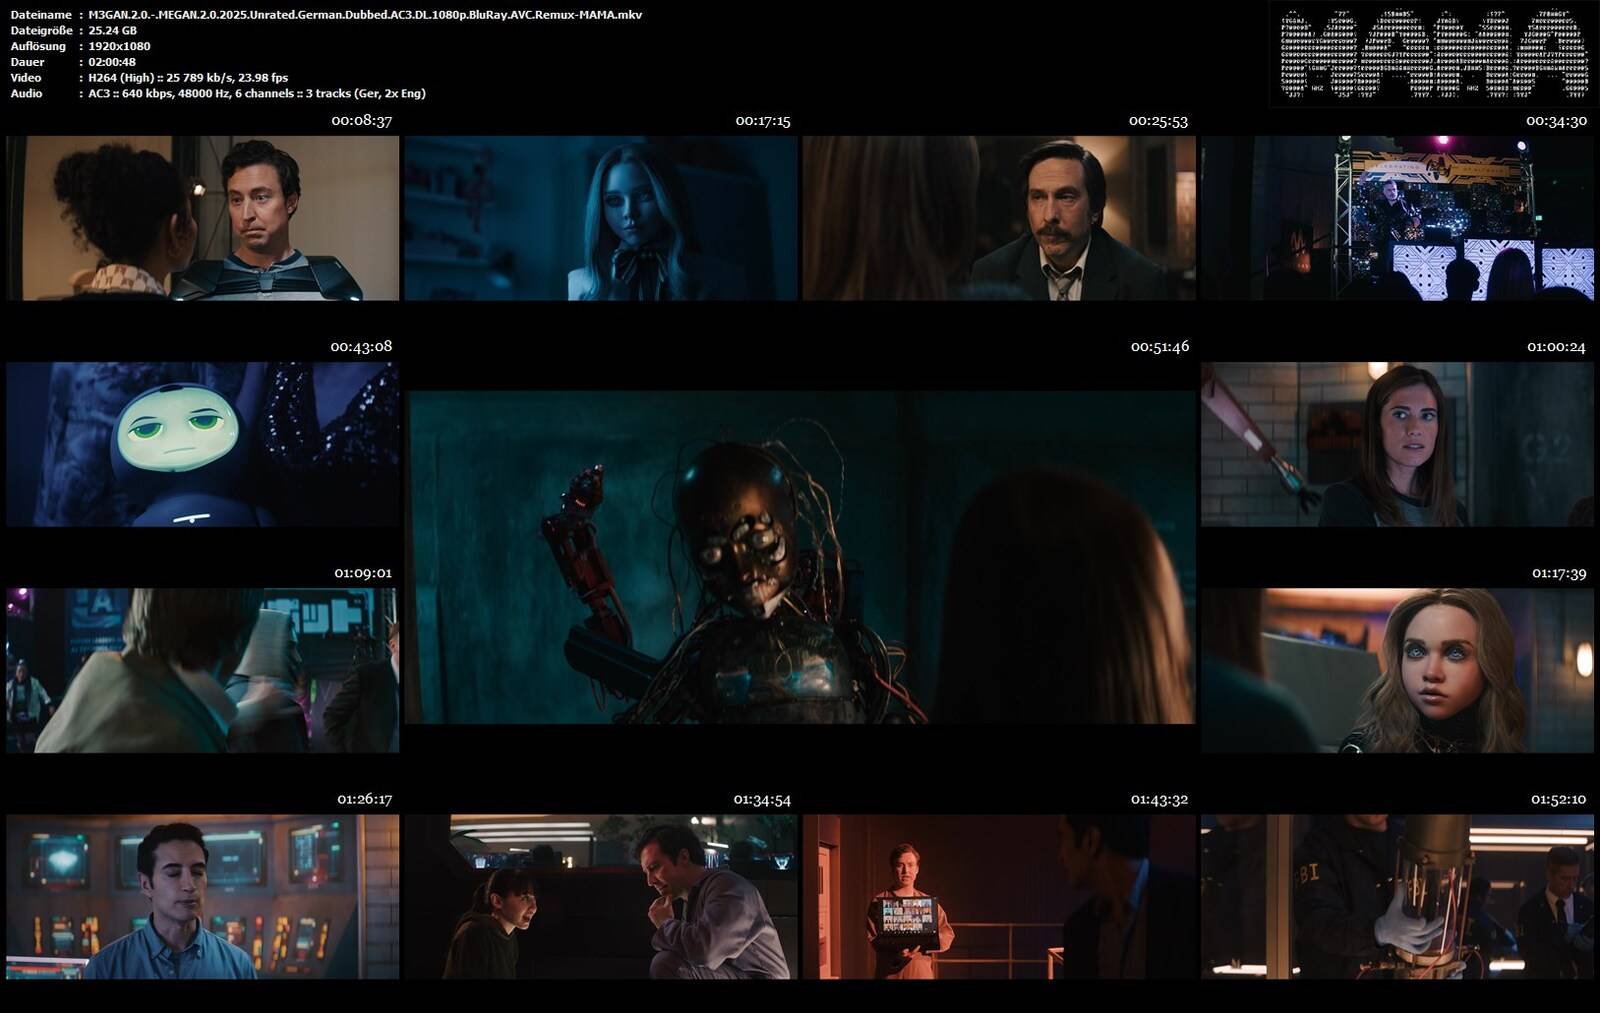Click the Dateiname label
The width and height of the screenshot is (1600, 1013).
coord(41,15)
